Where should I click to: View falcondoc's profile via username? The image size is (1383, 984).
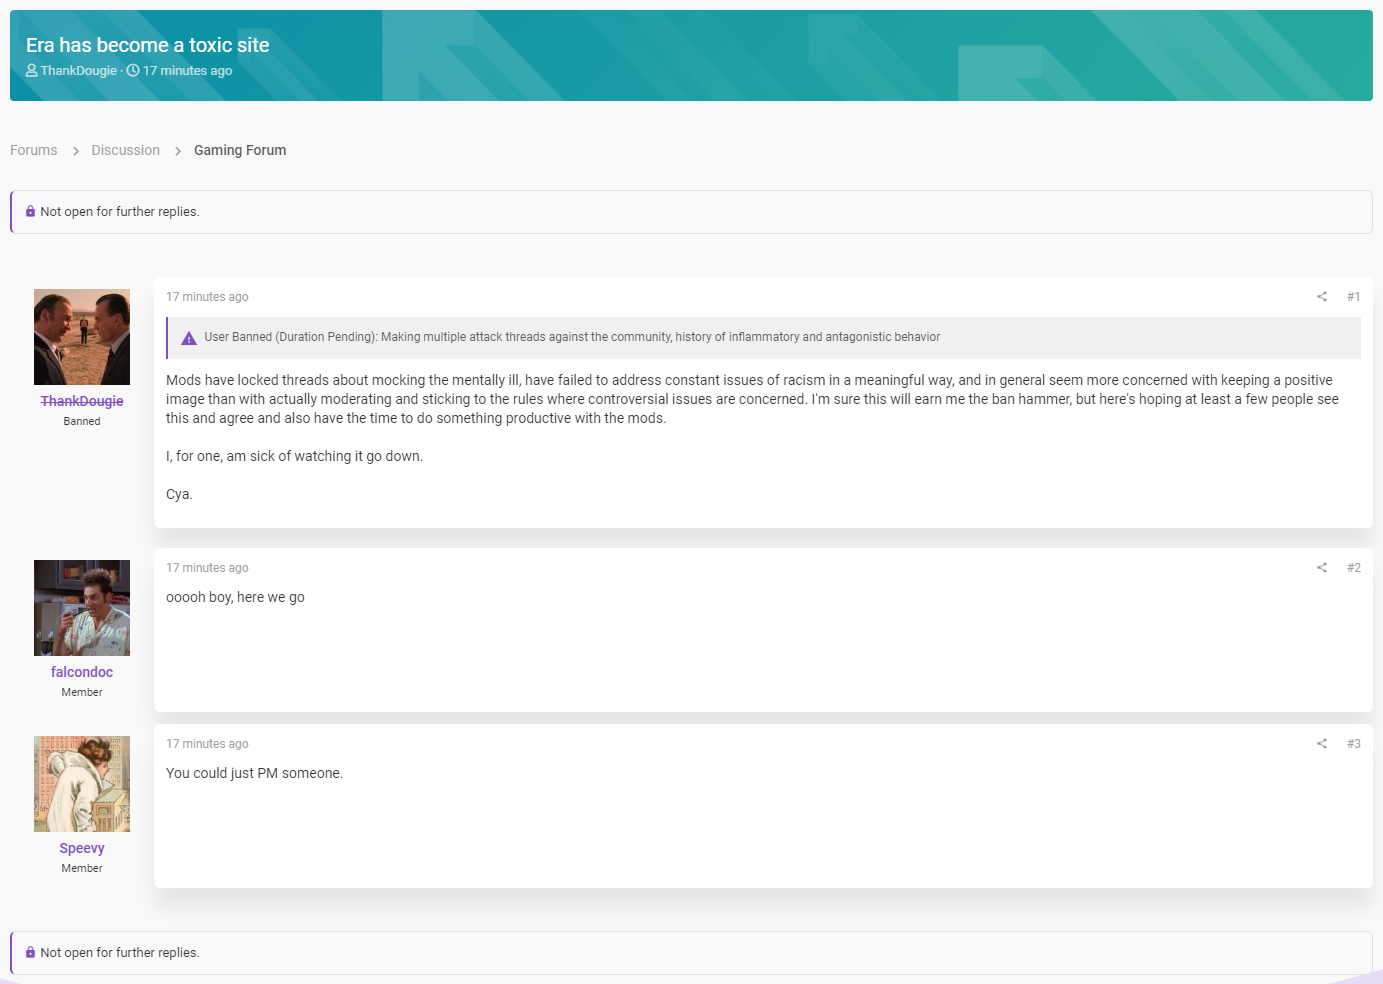point(82,672)
